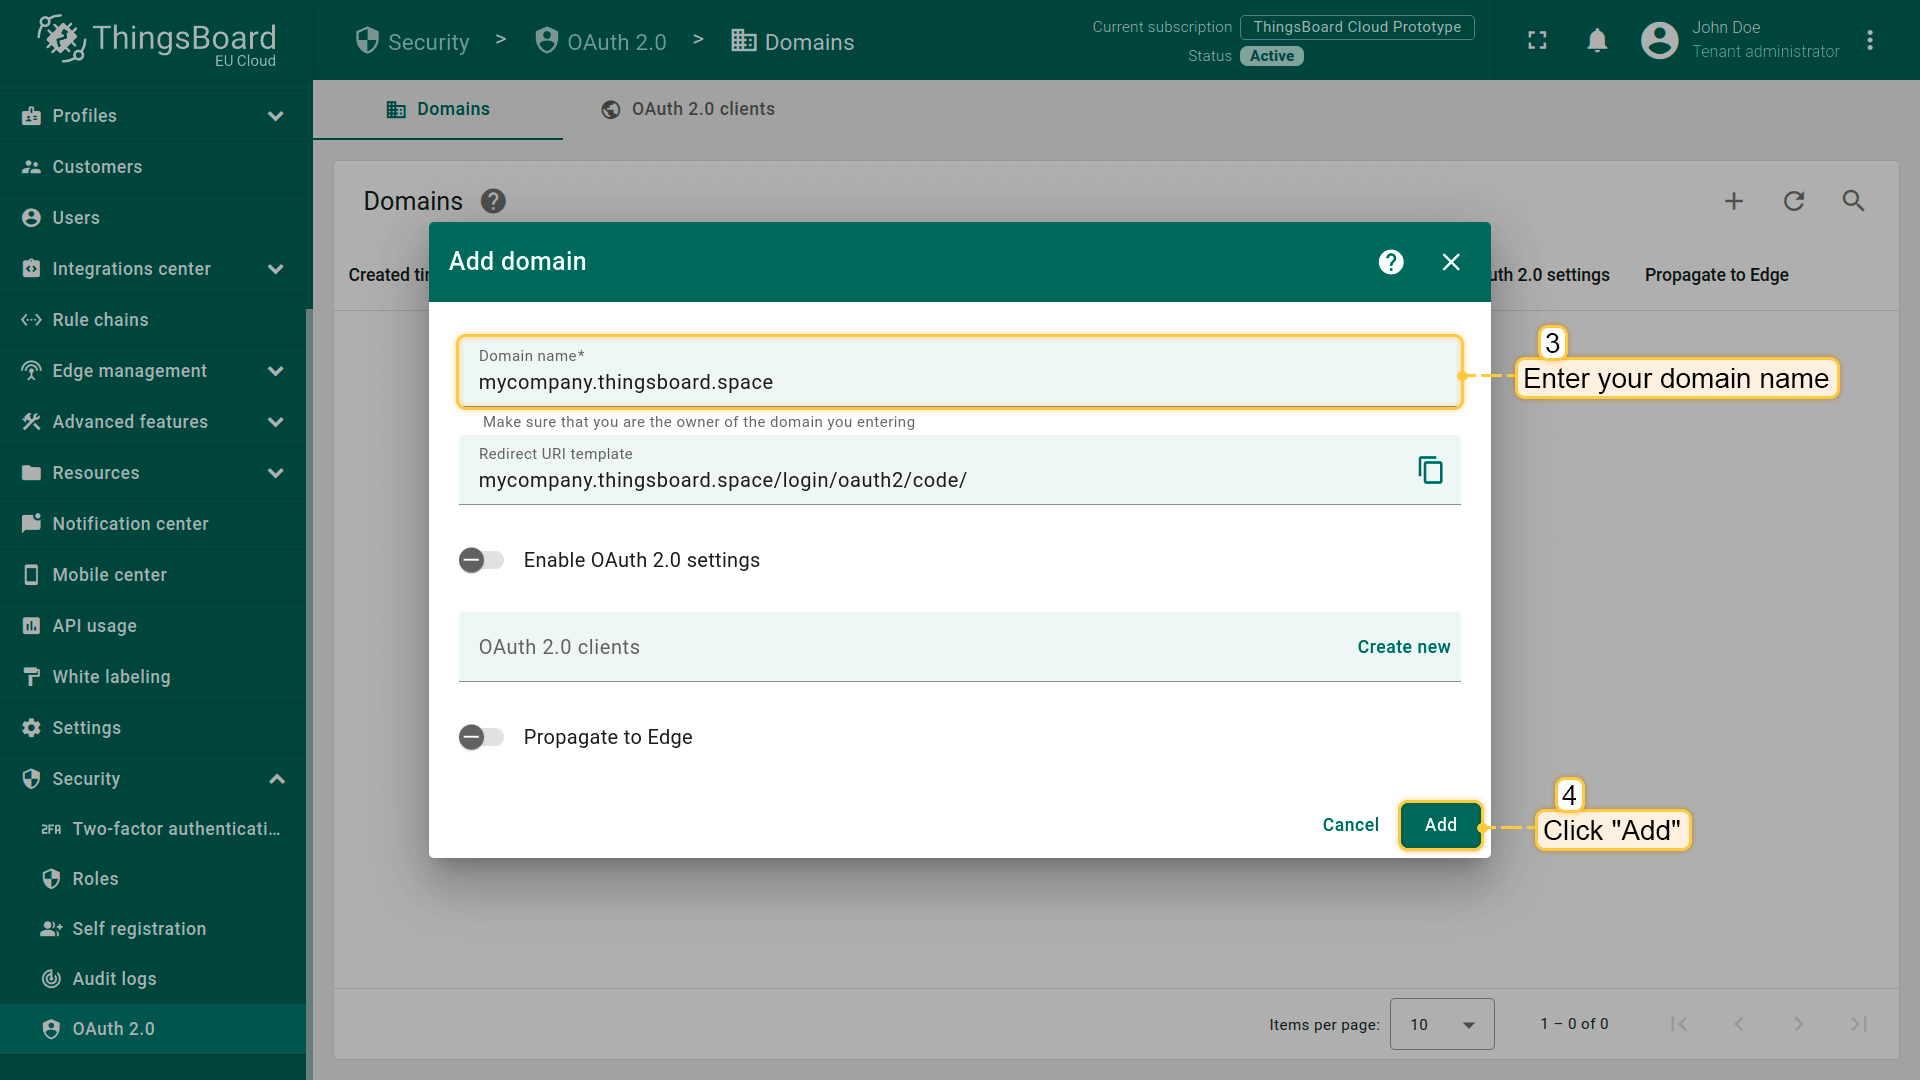Click Create new OAuth client link
Viewport: 1920px width, 1080px height.
coord(1403,647)
